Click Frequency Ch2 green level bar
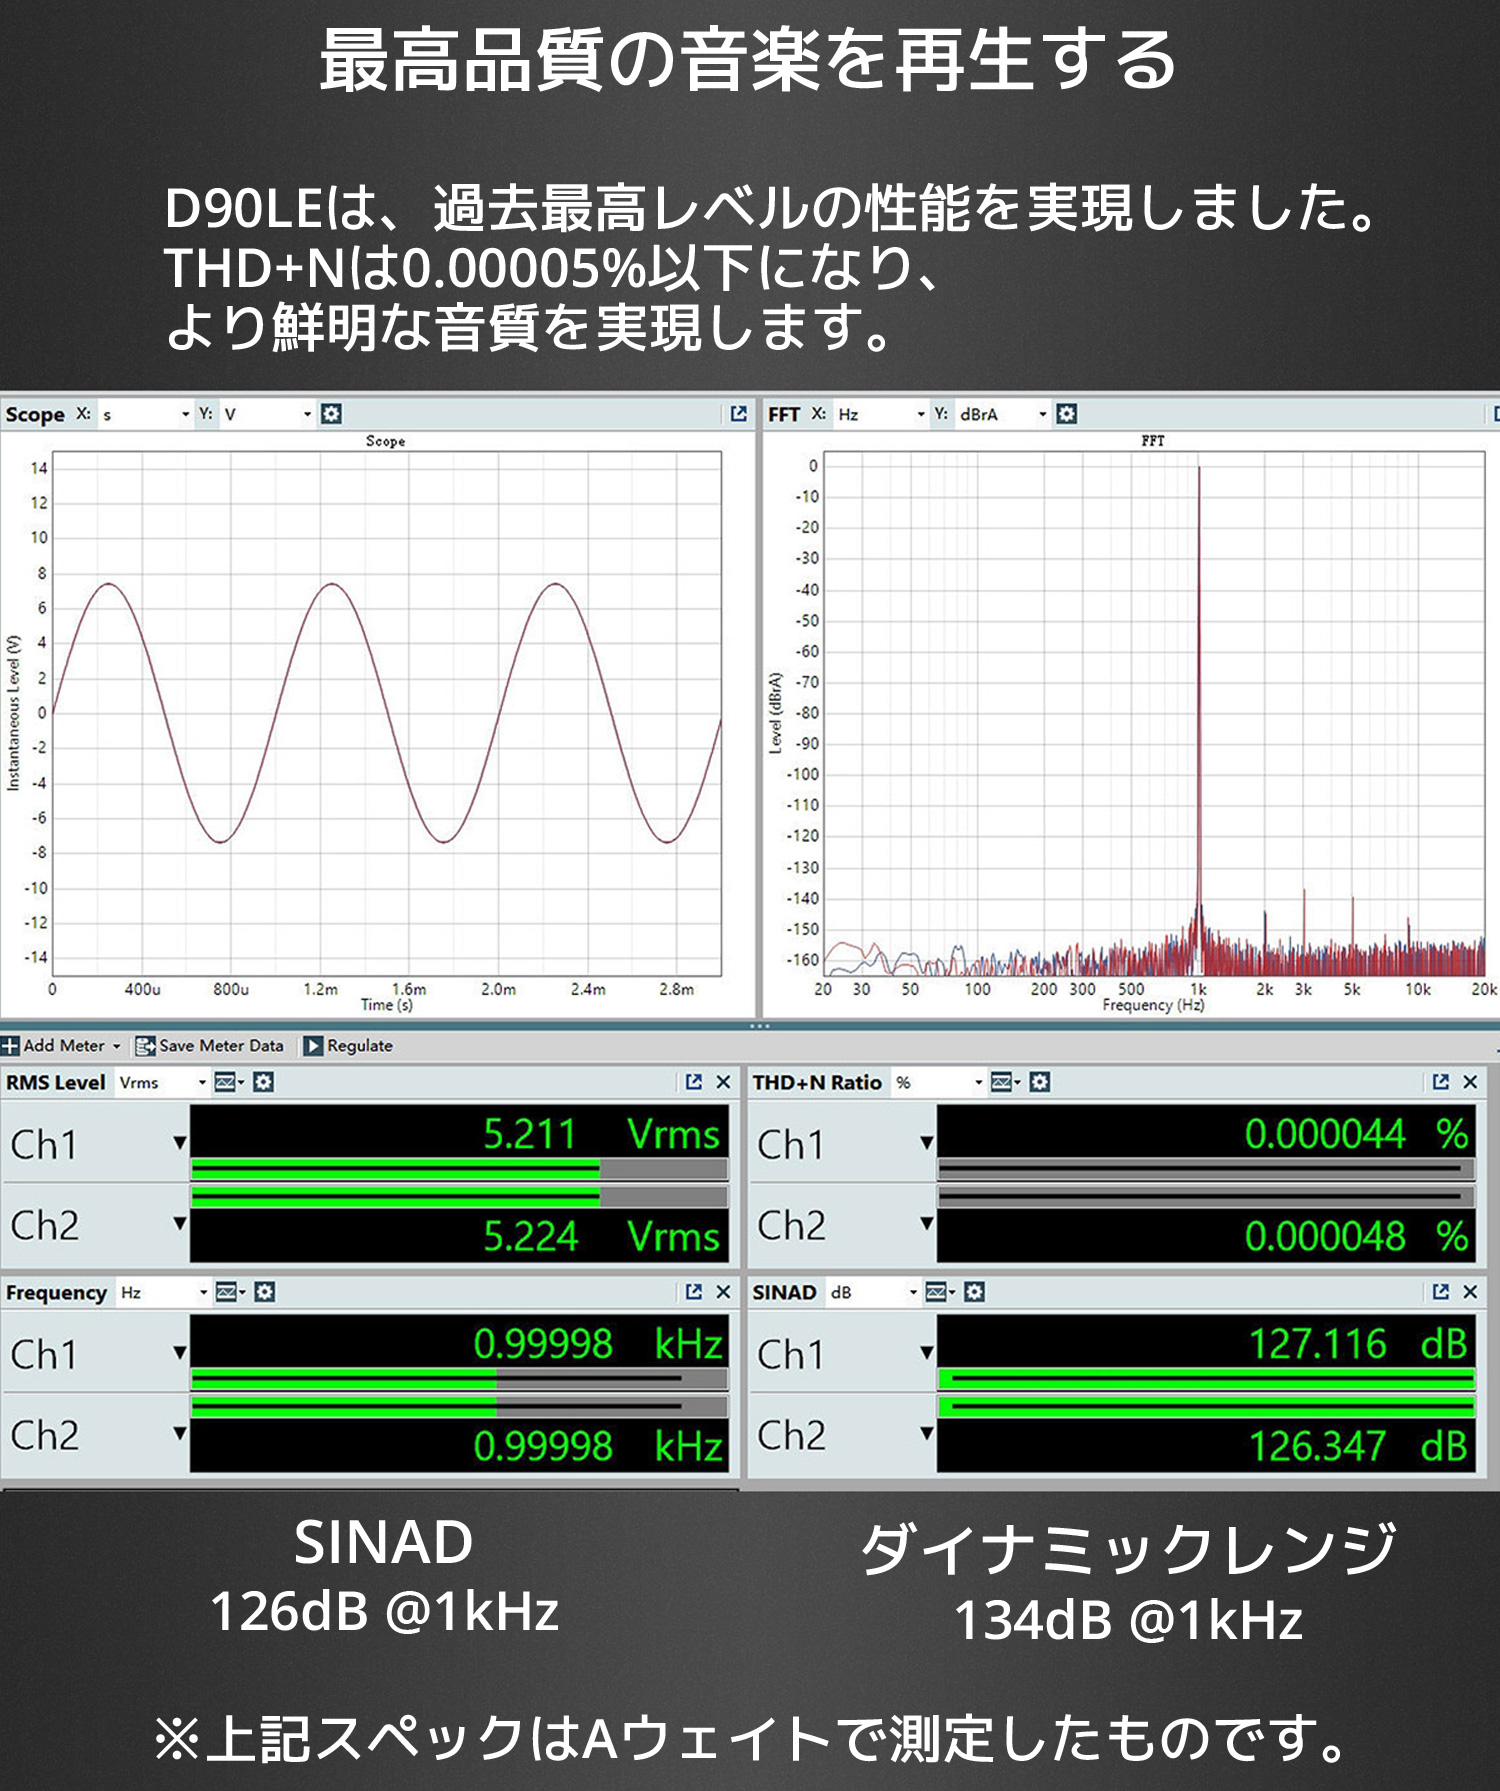The width and height of the screenshot is (1500, 1791). pos(344,1406)
